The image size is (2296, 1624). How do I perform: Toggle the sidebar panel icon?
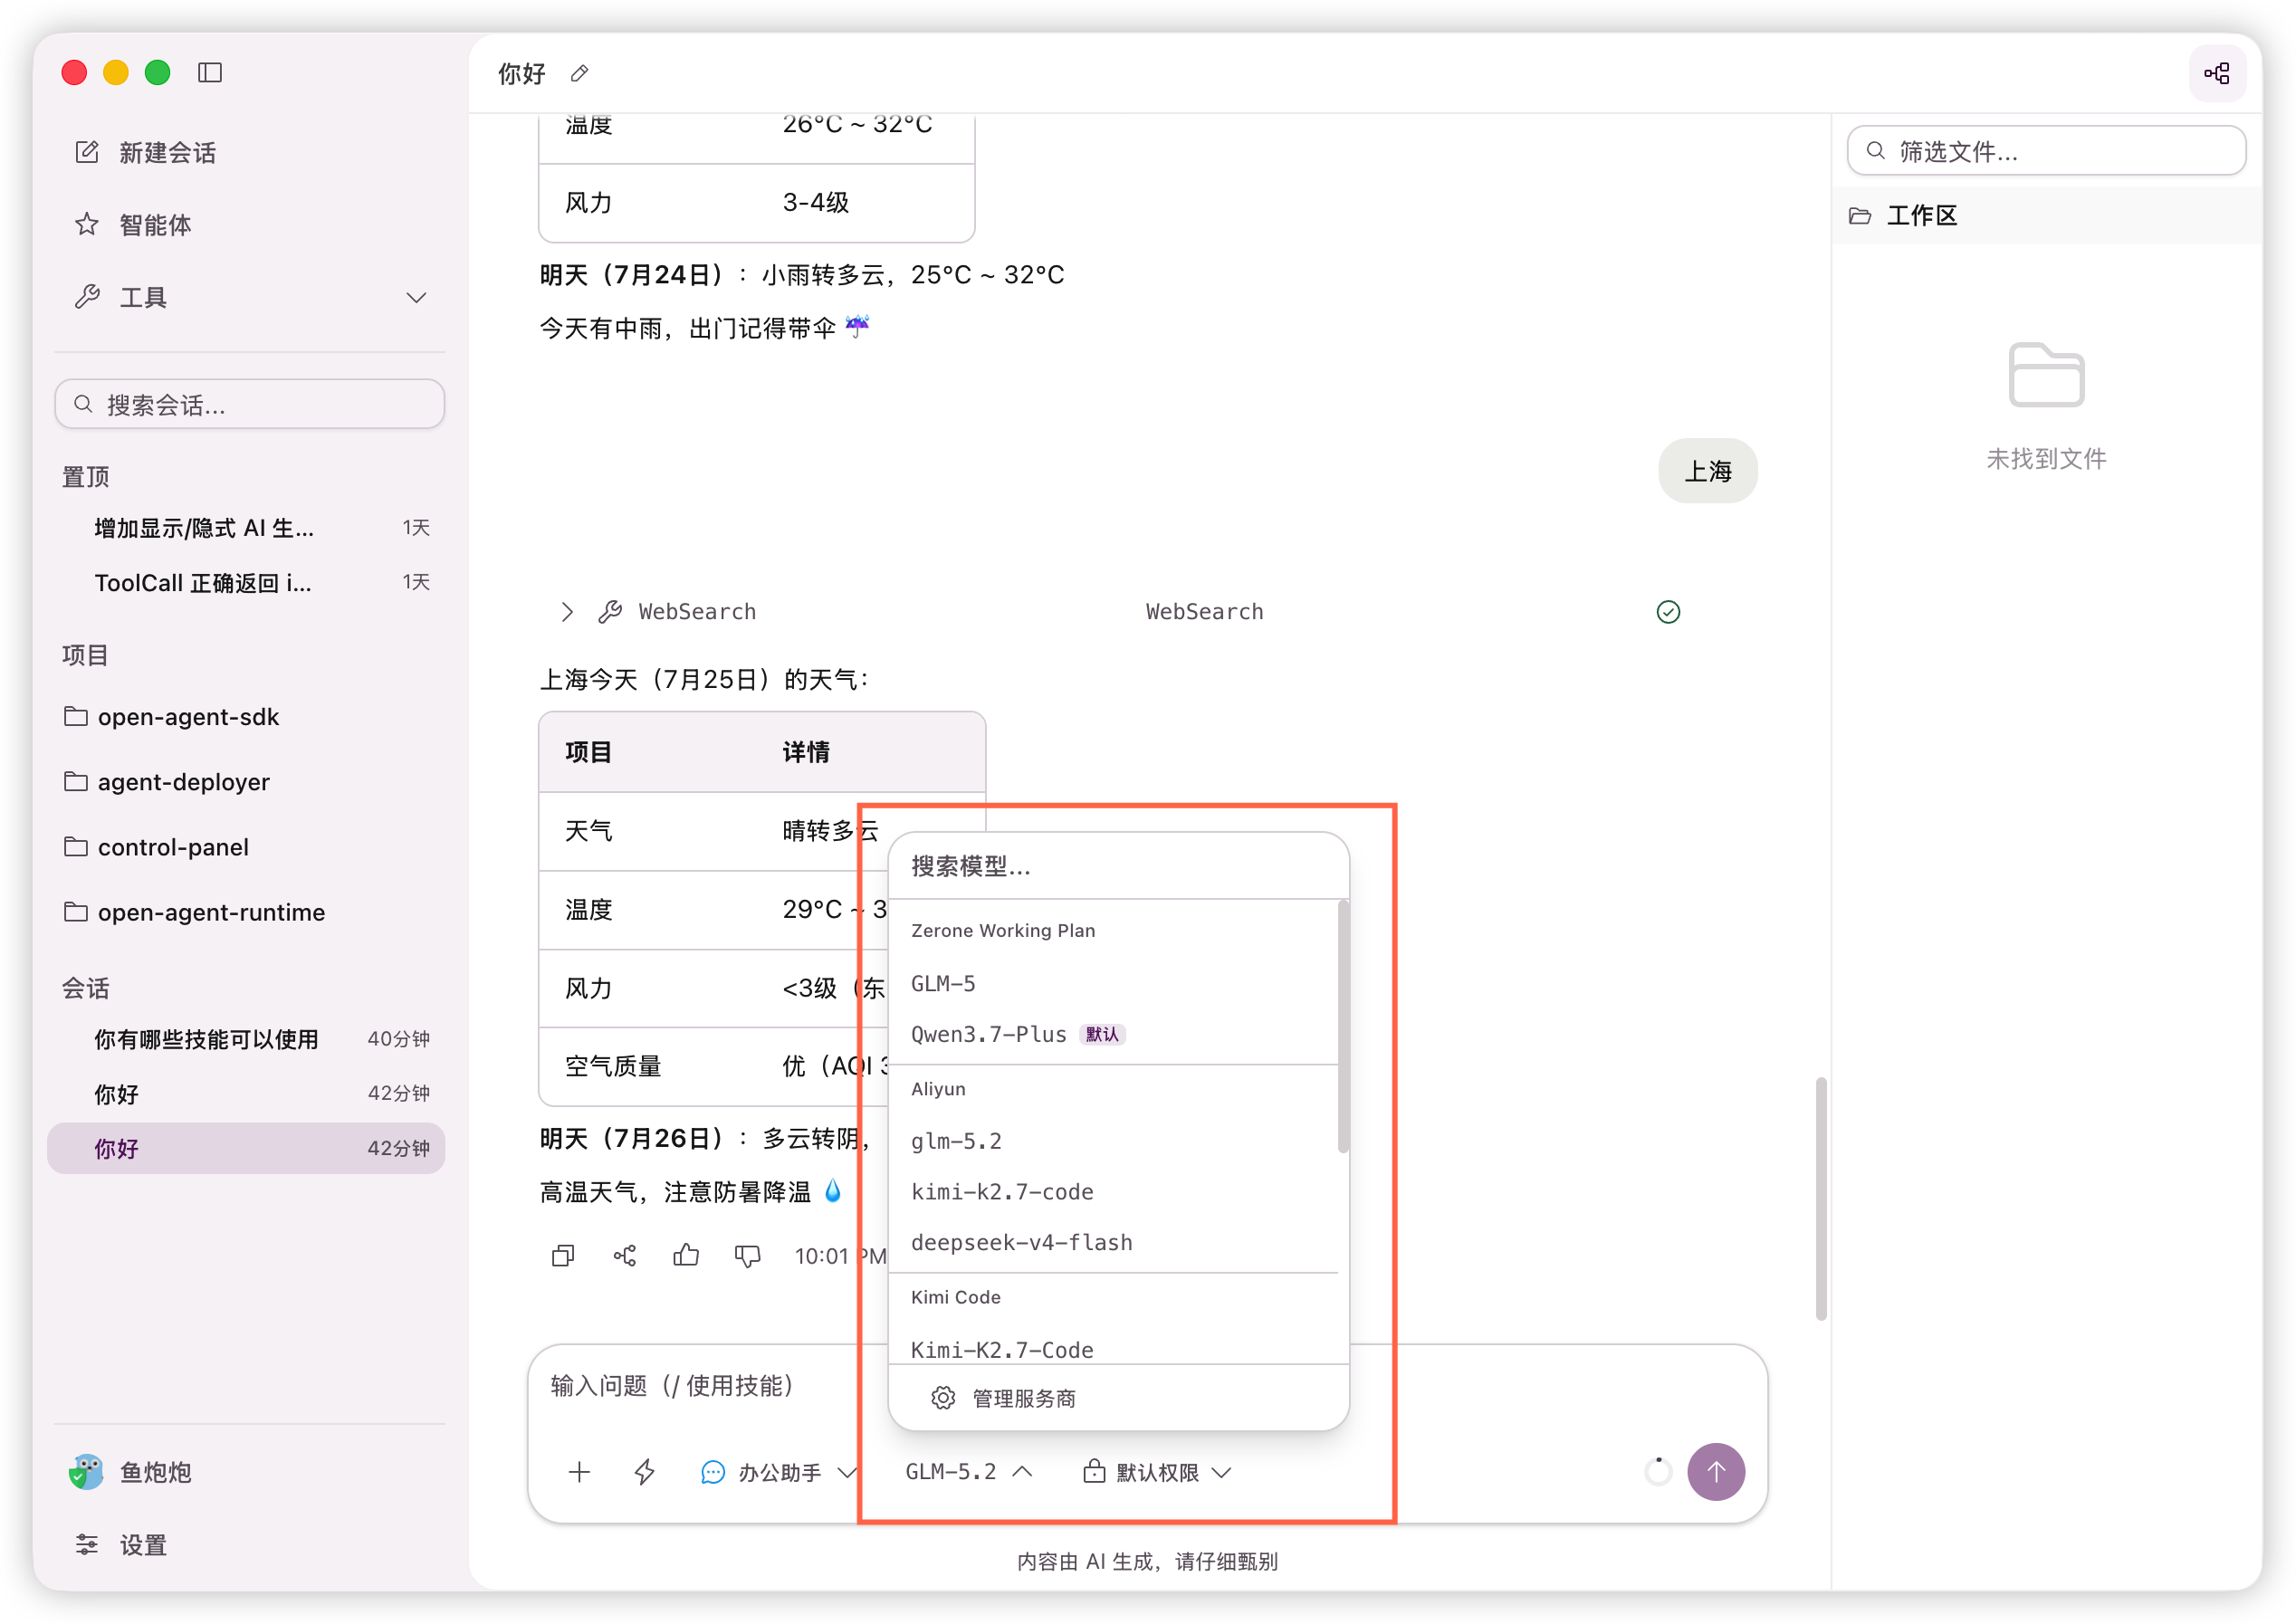[210, 72]
